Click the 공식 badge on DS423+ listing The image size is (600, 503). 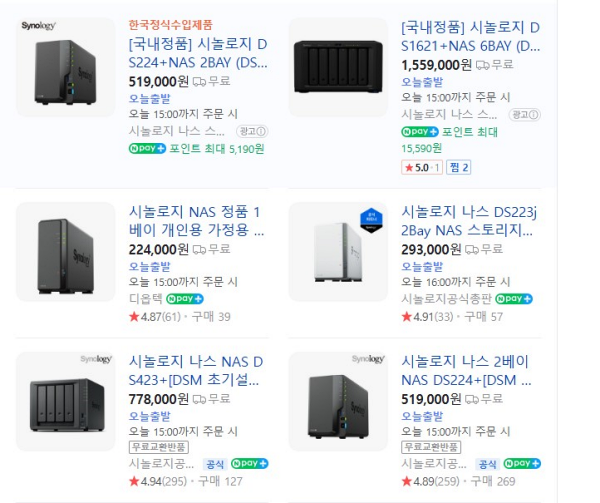pos(215,464)
